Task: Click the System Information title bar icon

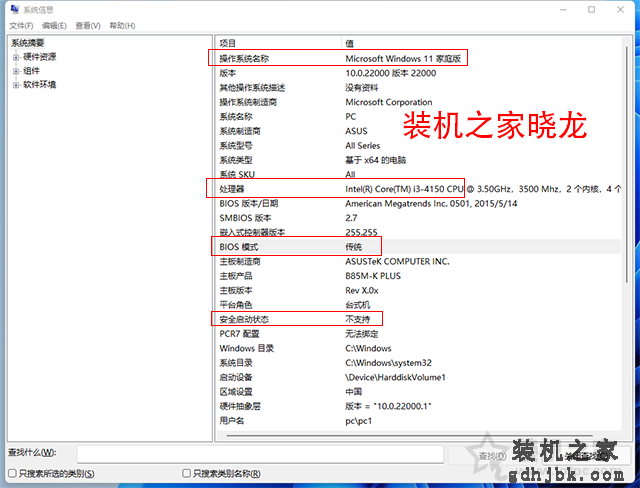Action: click(x=15, y=9)
